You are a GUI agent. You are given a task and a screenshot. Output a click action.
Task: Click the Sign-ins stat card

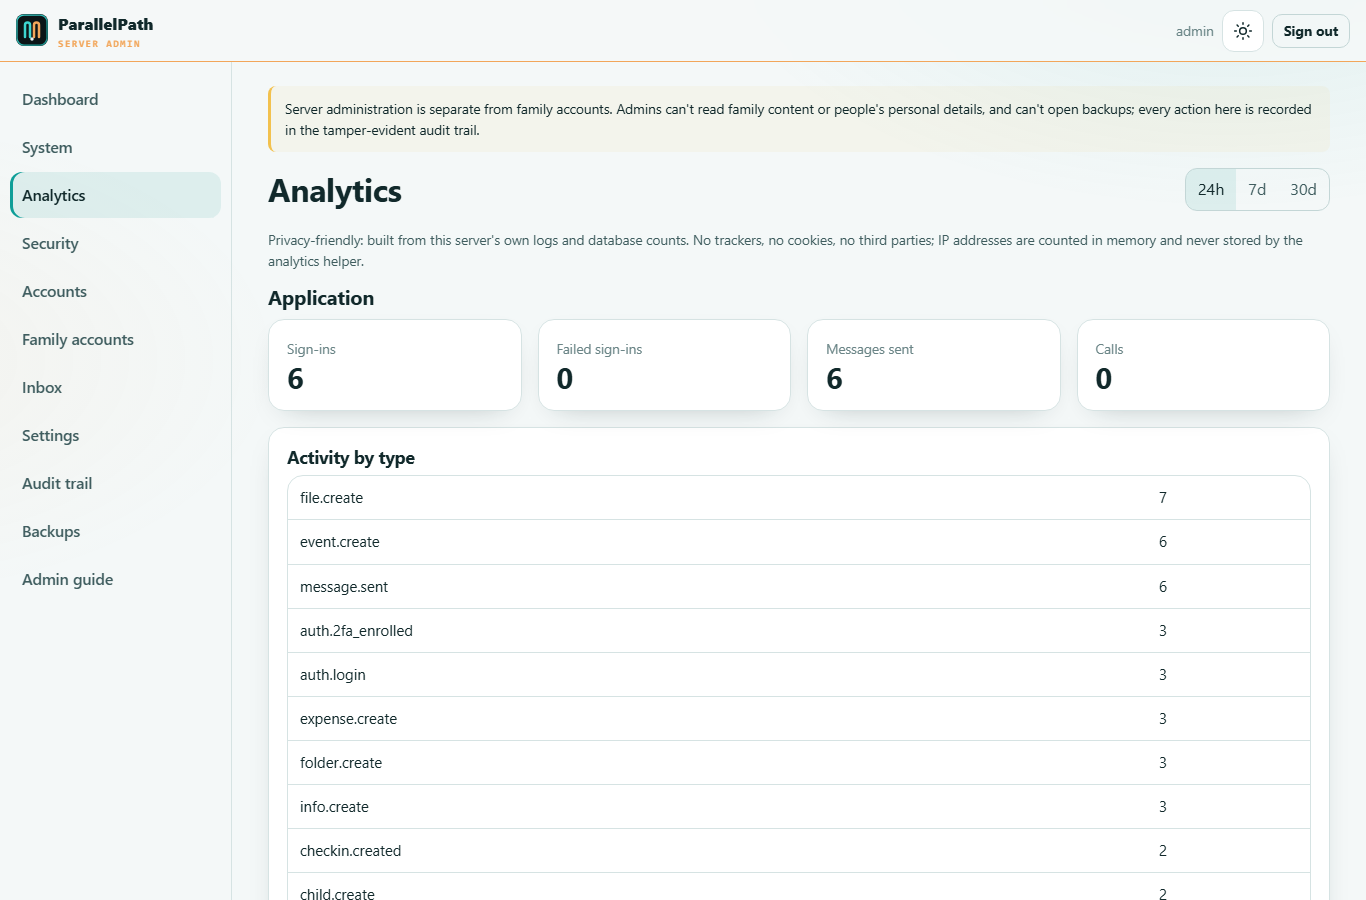pos(395,365)
